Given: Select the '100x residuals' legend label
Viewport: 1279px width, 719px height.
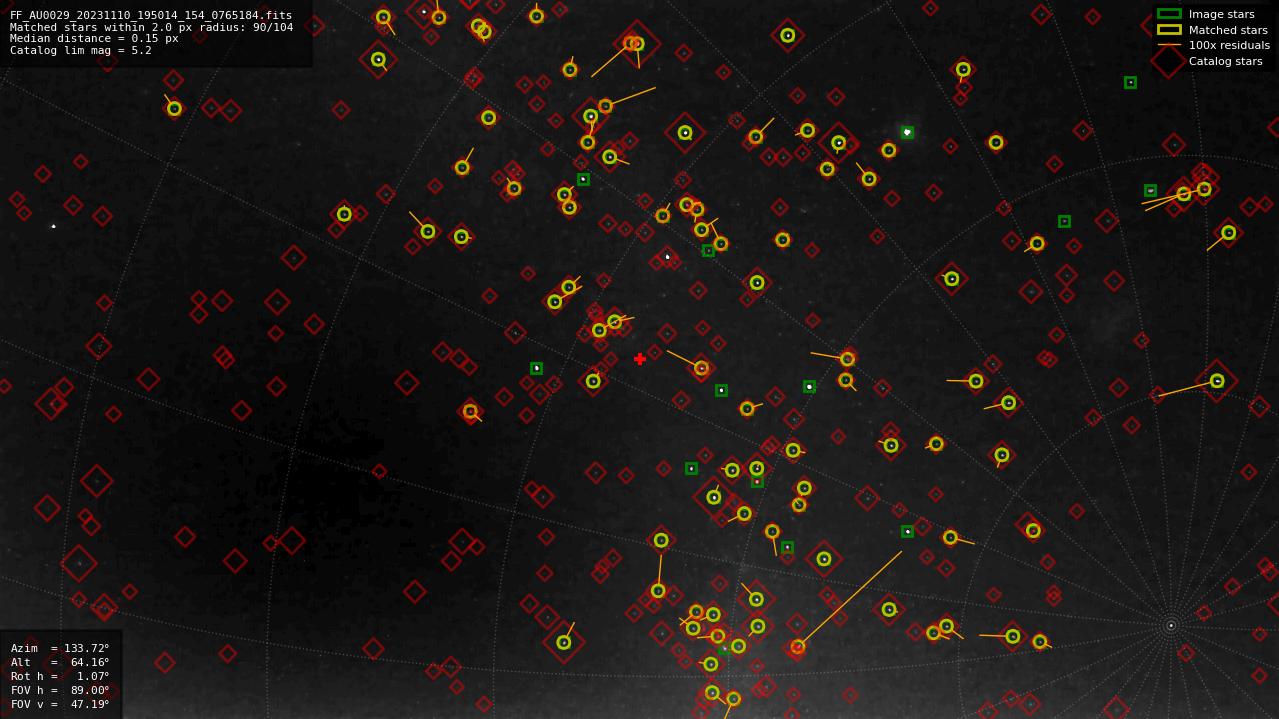Looking at the screenshot, I should click(x=1229, y=45).
